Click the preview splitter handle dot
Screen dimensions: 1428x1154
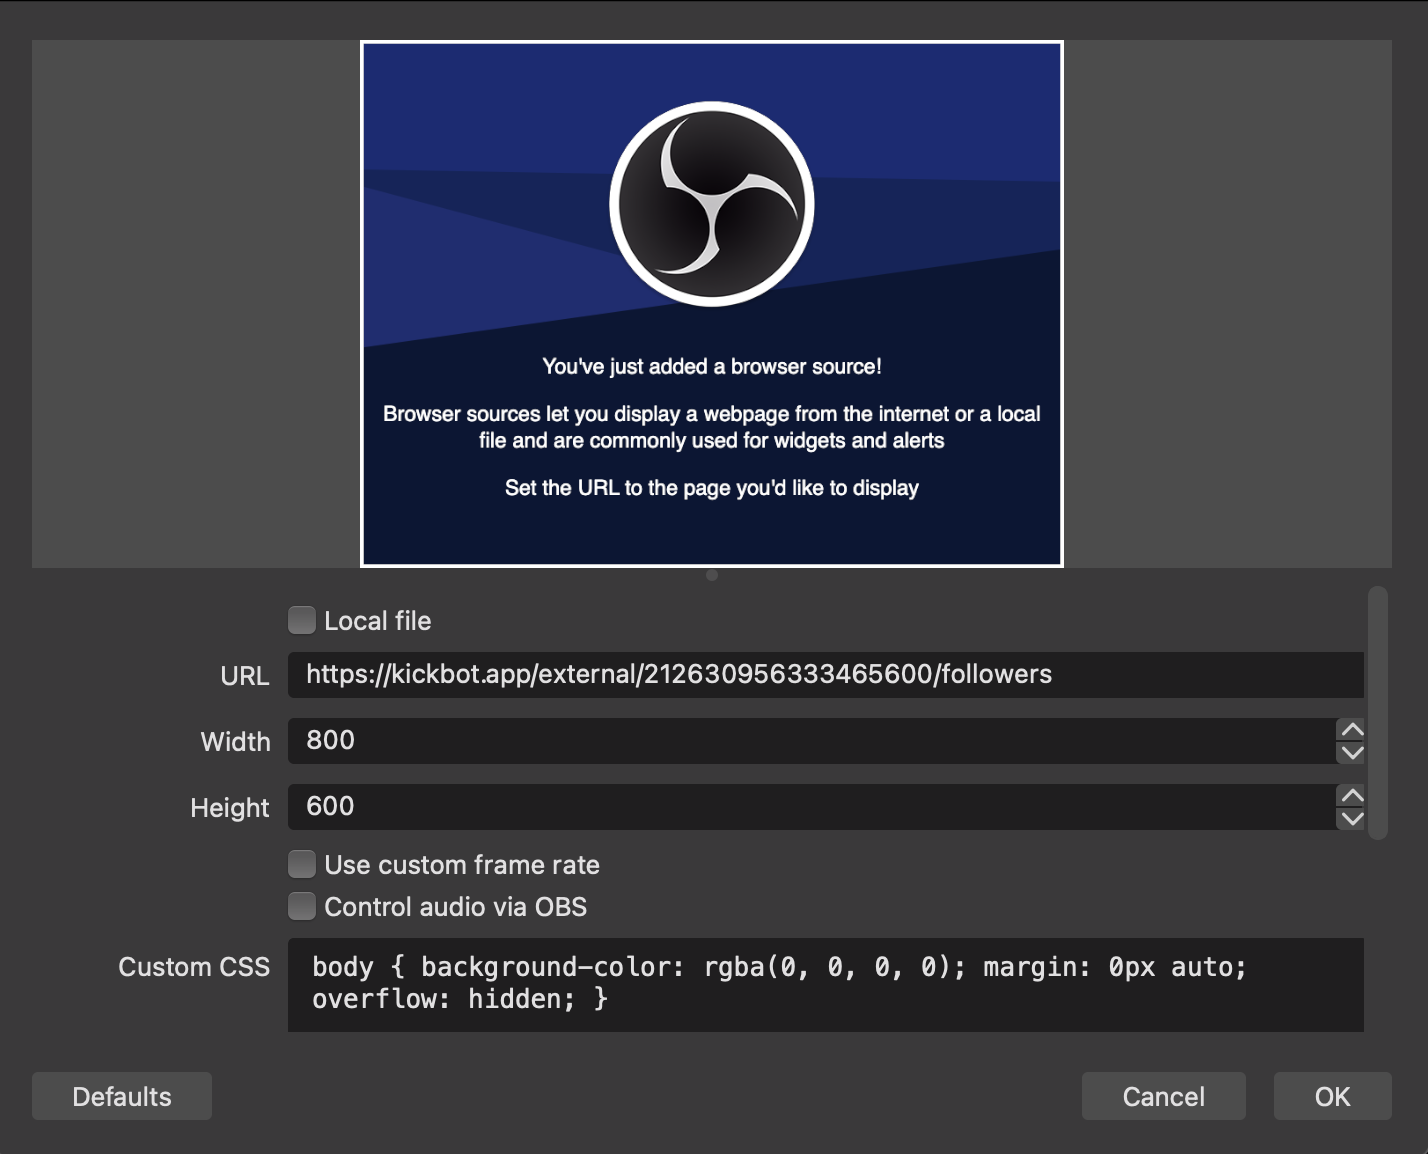712,575
